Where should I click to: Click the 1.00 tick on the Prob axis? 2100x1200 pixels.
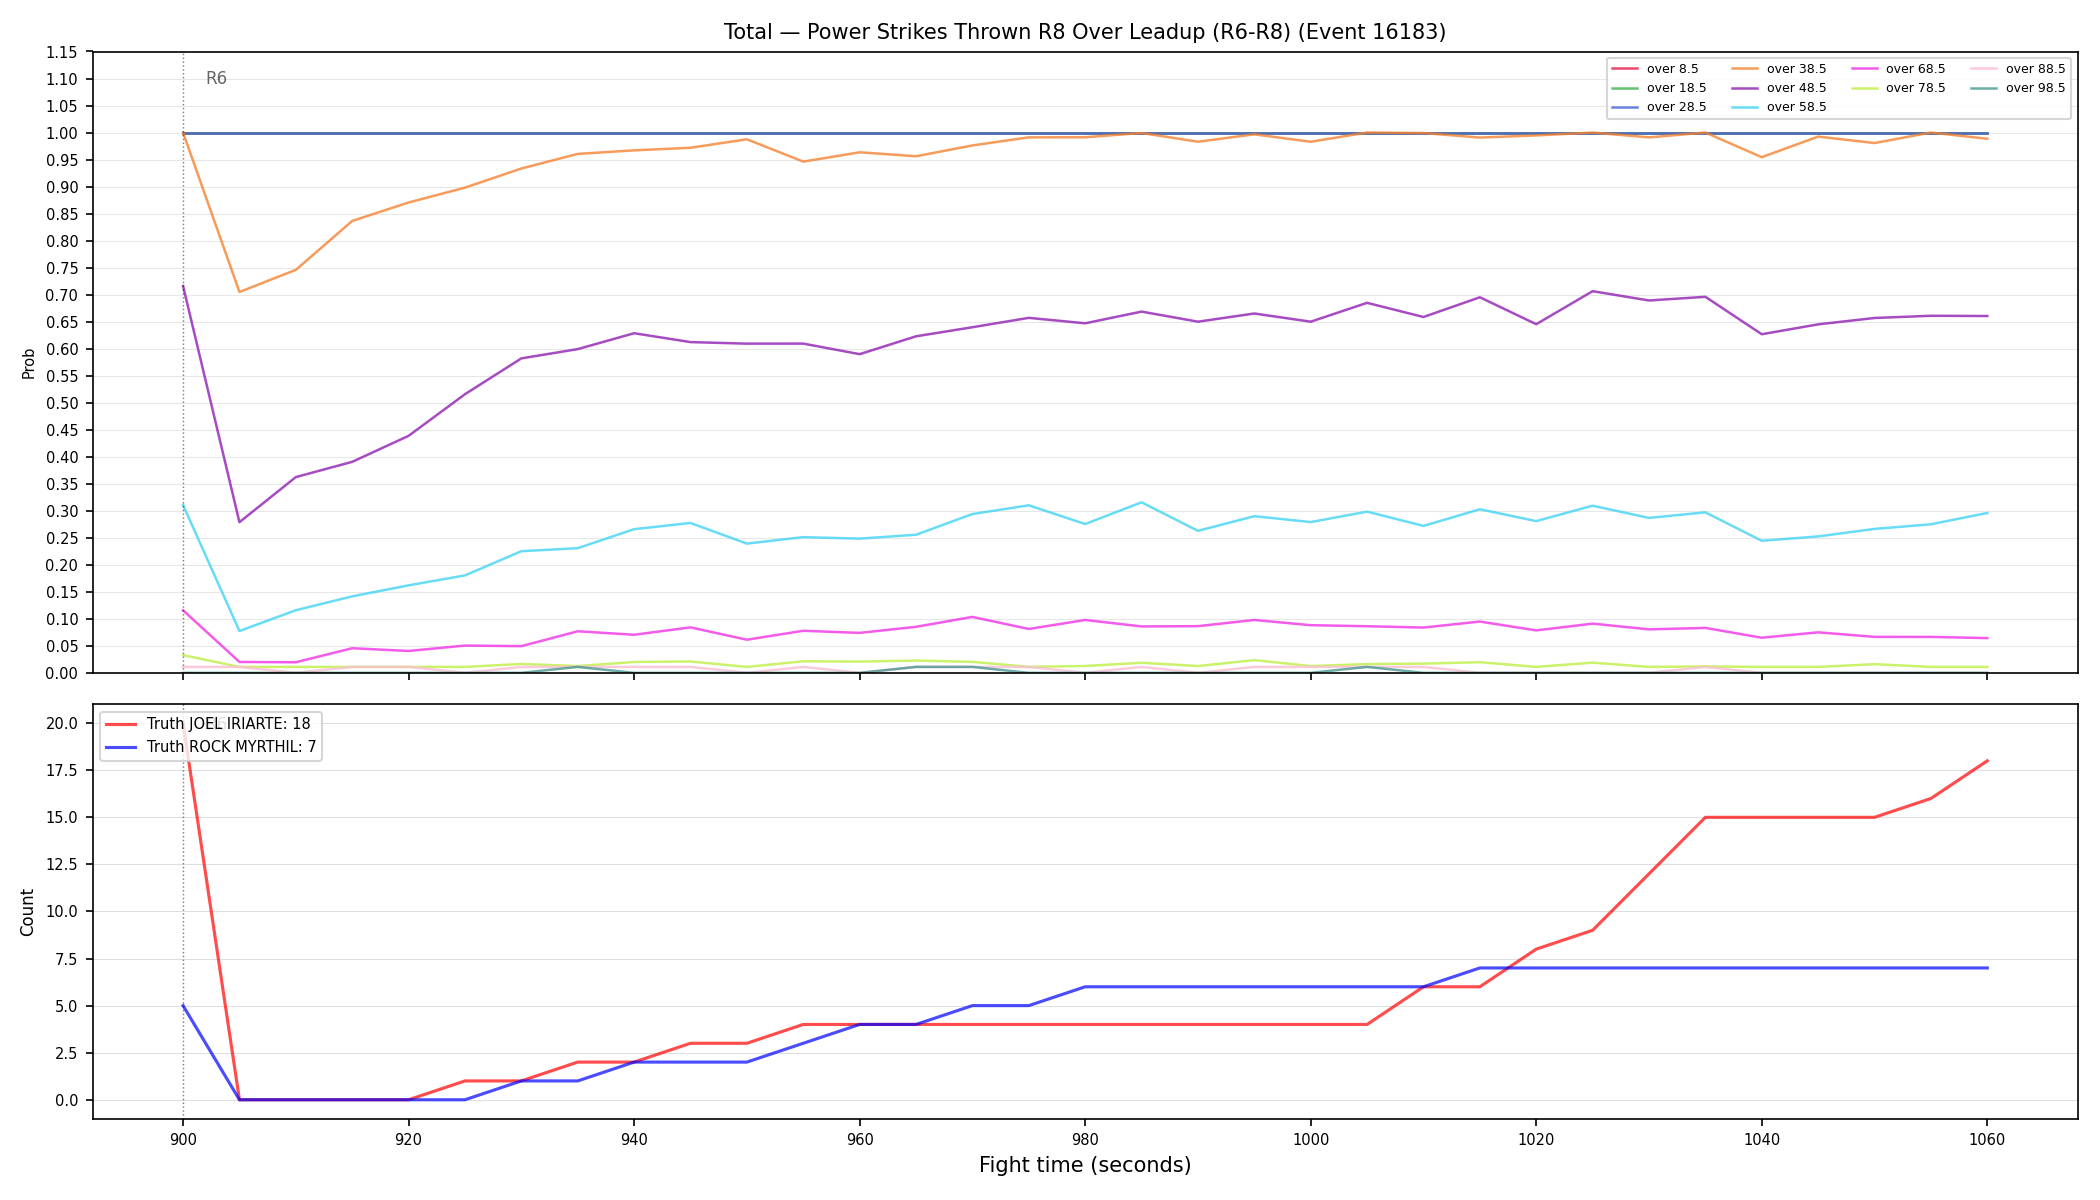[x=61, y=133]
